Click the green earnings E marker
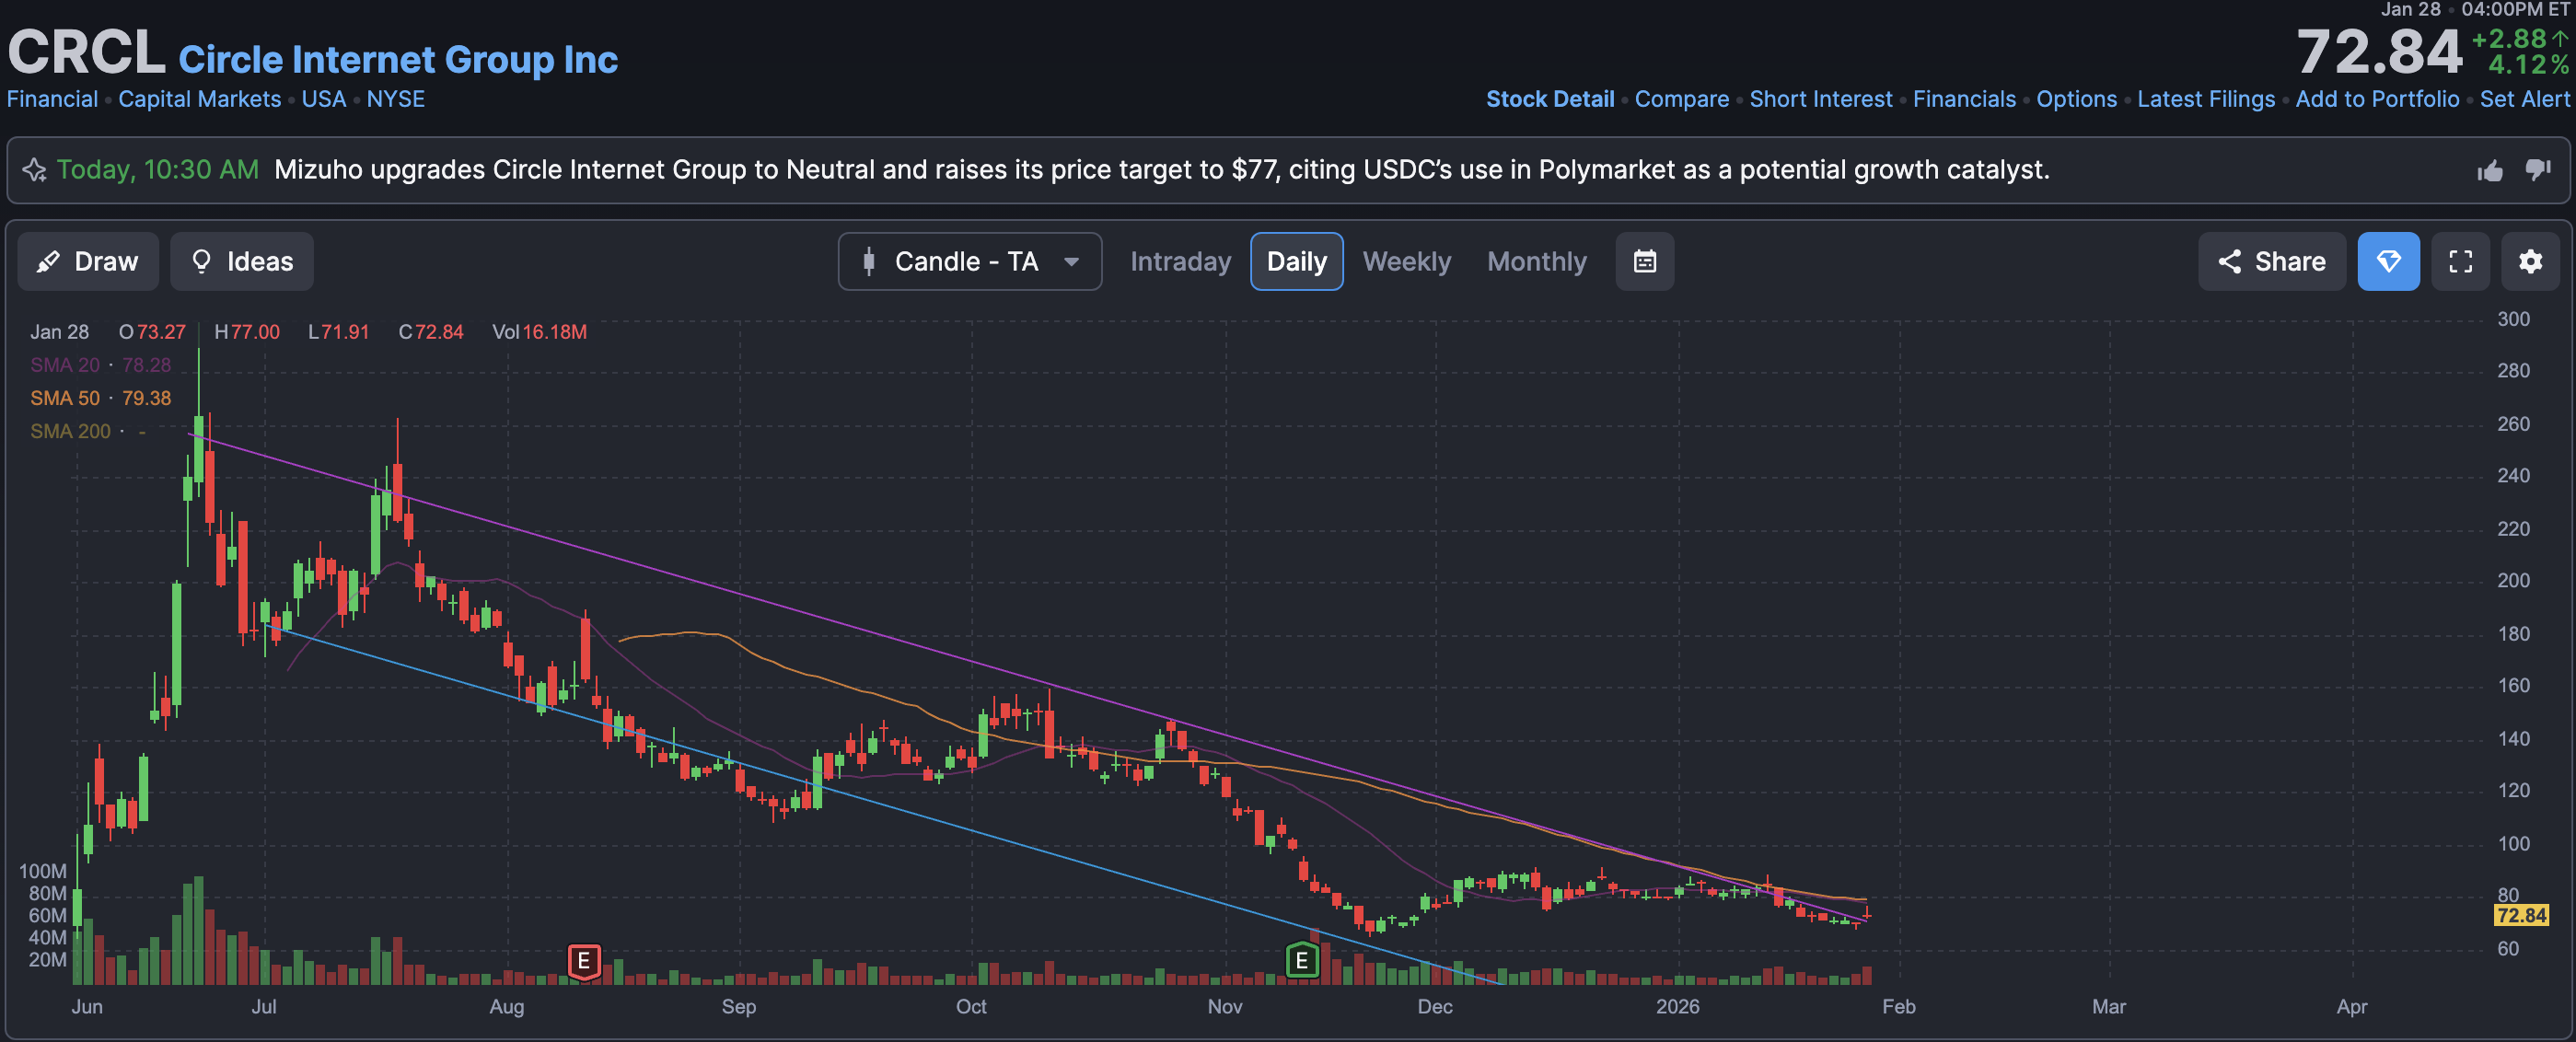2576x1042 pixels. [x=1301, y=962]
